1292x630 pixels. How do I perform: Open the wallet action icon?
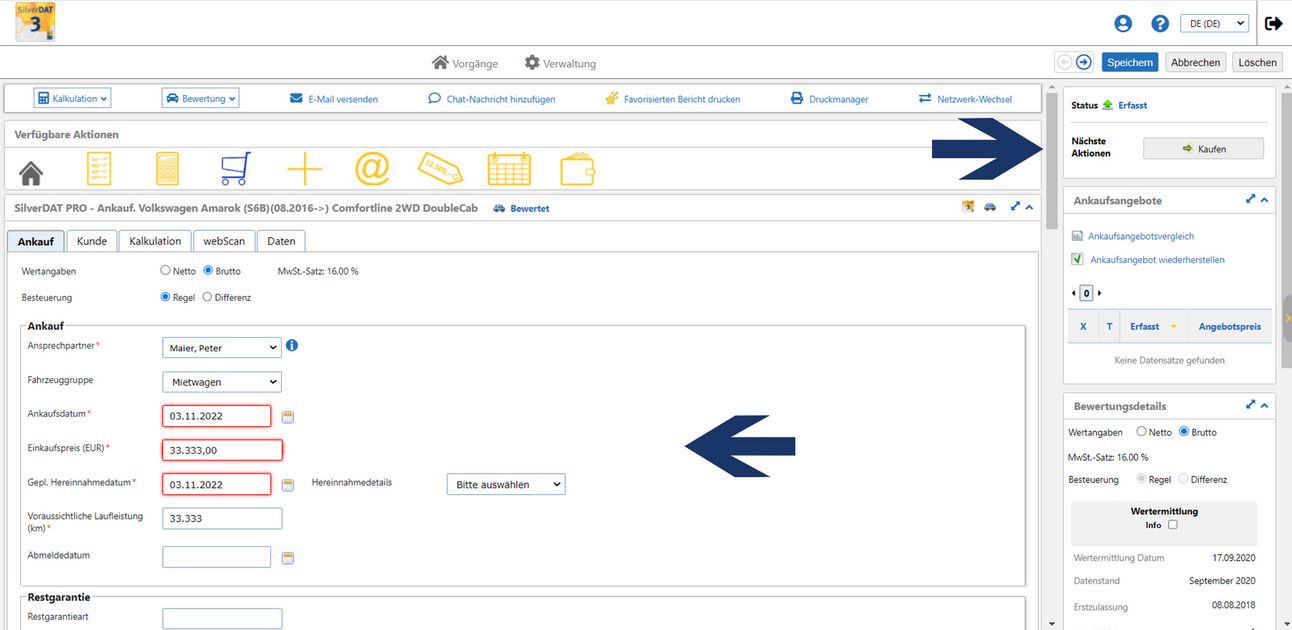click(578, 169)
